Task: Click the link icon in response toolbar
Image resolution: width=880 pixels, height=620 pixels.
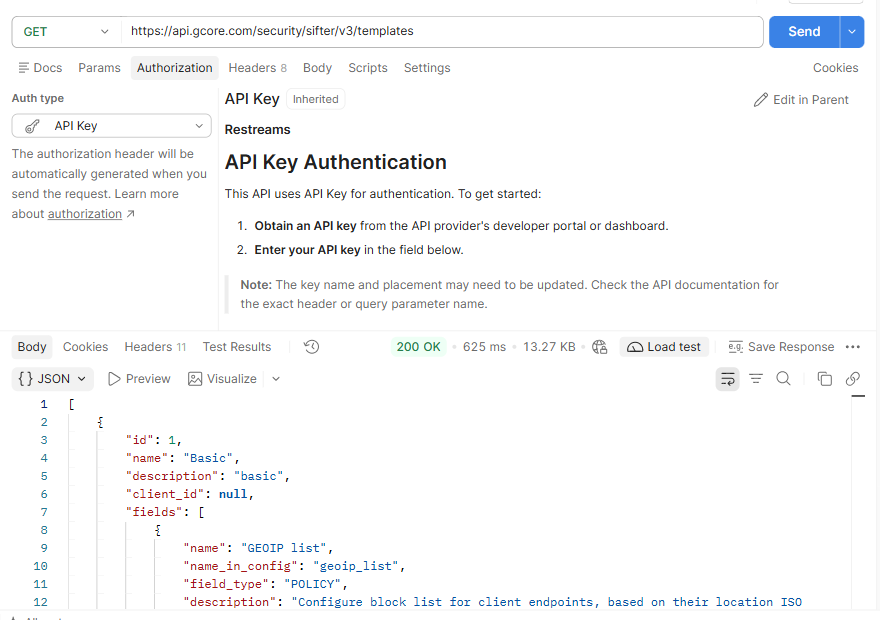Action: pos(852,379)
